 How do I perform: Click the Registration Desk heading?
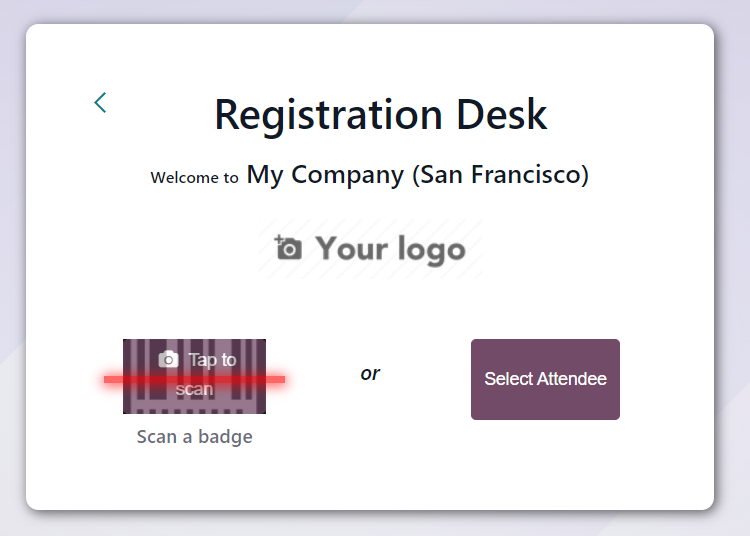[381, 115]
